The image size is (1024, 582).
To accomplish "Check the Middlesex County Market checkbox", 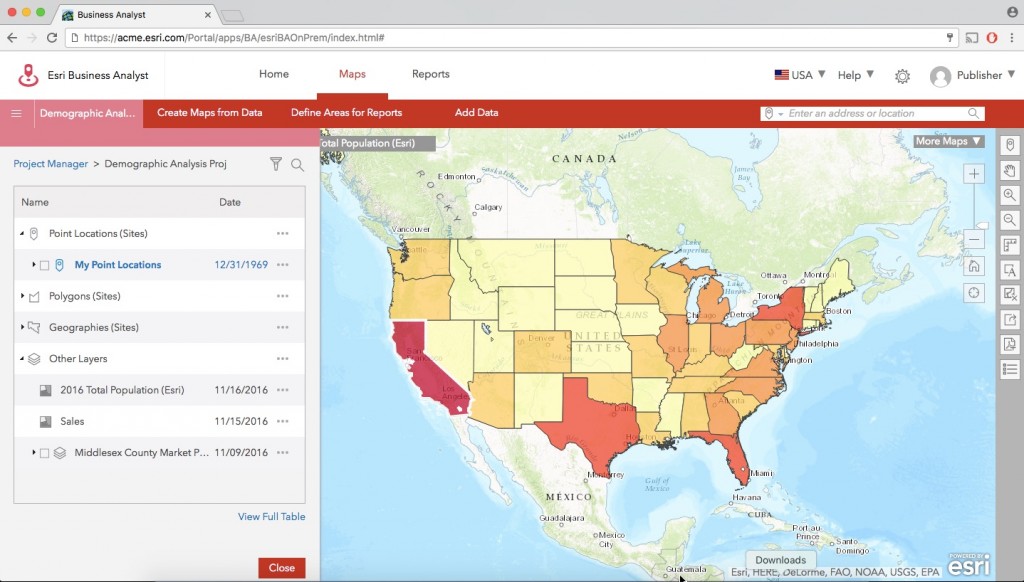I will tap(44, 453).
